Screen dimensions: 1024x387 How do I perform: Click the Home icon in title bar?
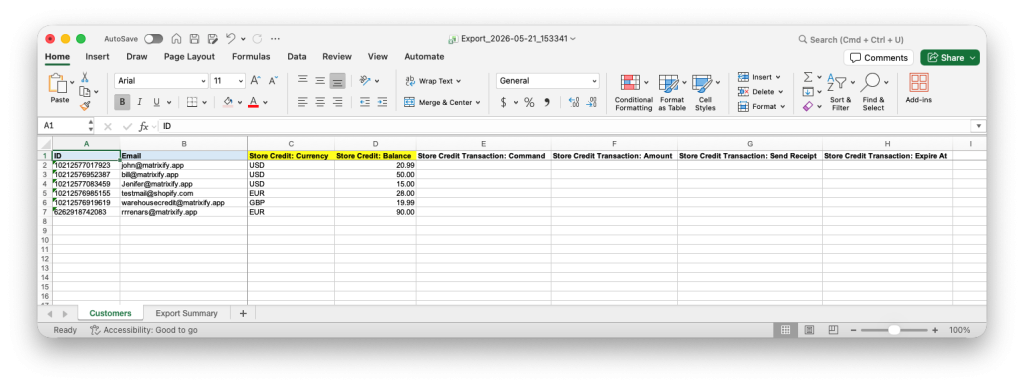click(176, 39)
